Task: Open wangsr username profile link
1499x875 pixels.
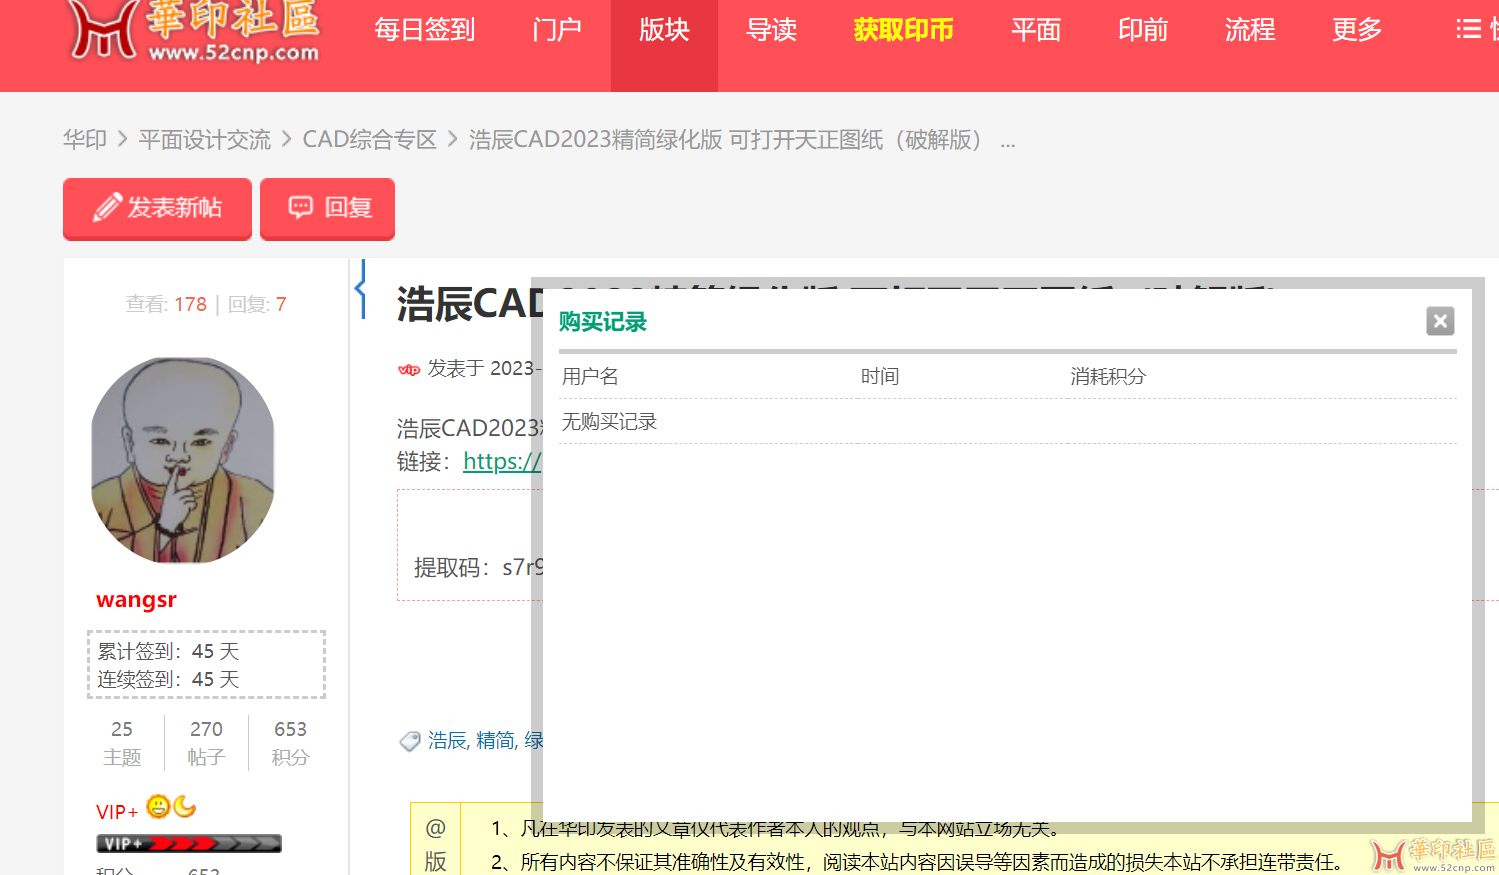Action: point(136,600)
